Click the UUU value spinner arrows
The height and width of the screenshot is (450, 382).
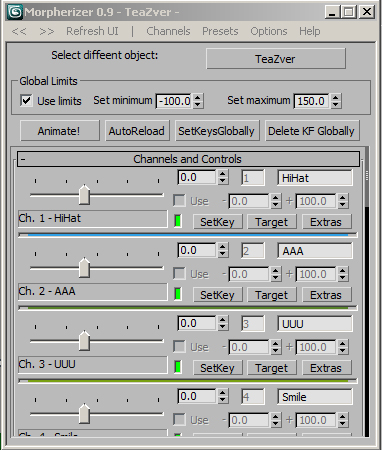(223, 323)
